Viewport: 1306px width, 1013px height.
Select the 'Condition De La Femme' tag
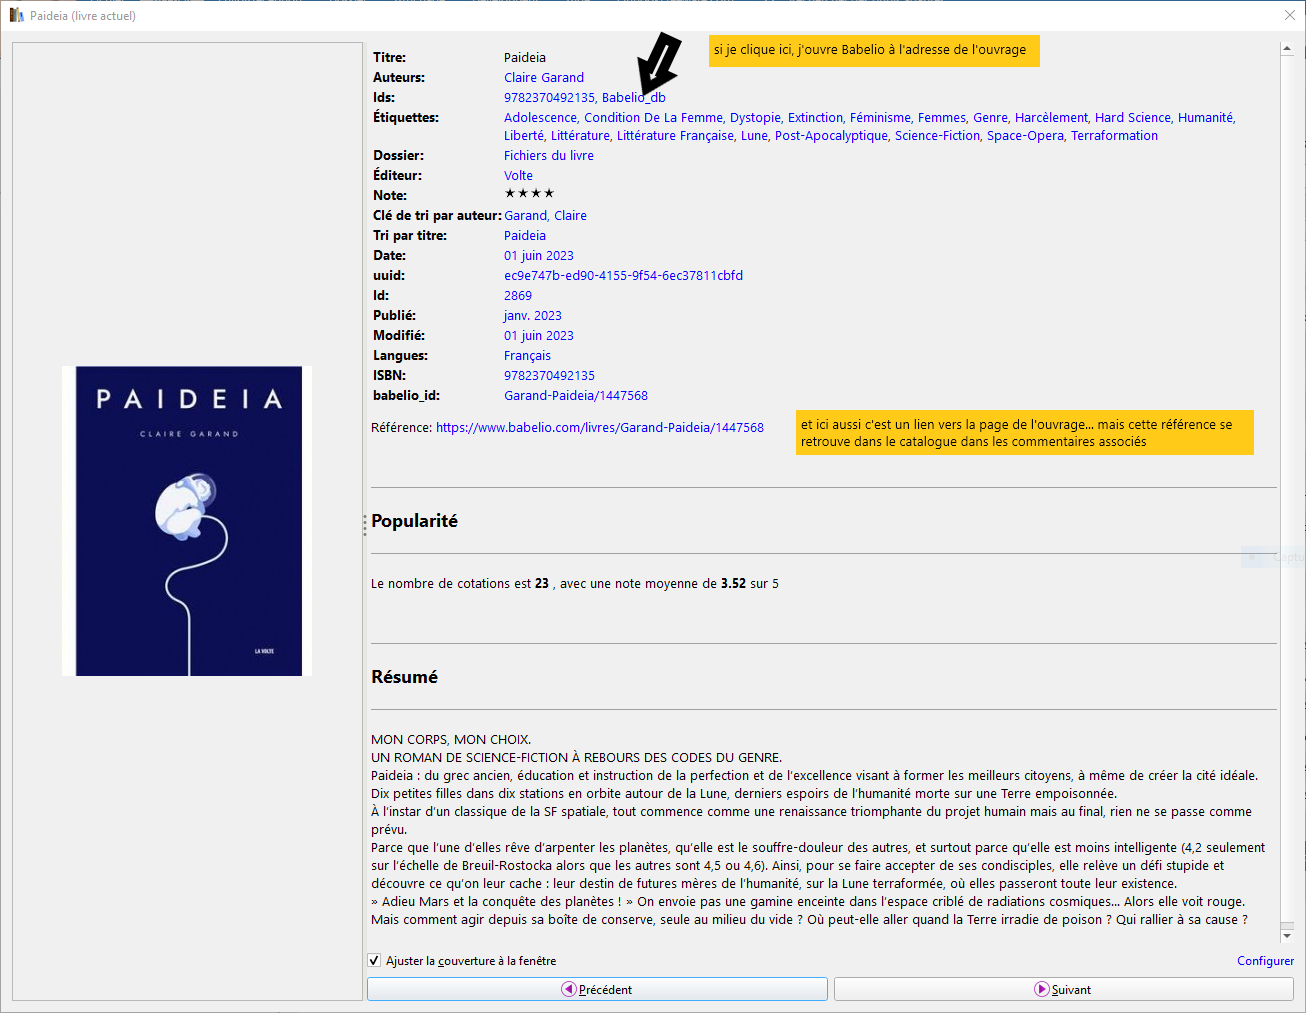(653, 117)
